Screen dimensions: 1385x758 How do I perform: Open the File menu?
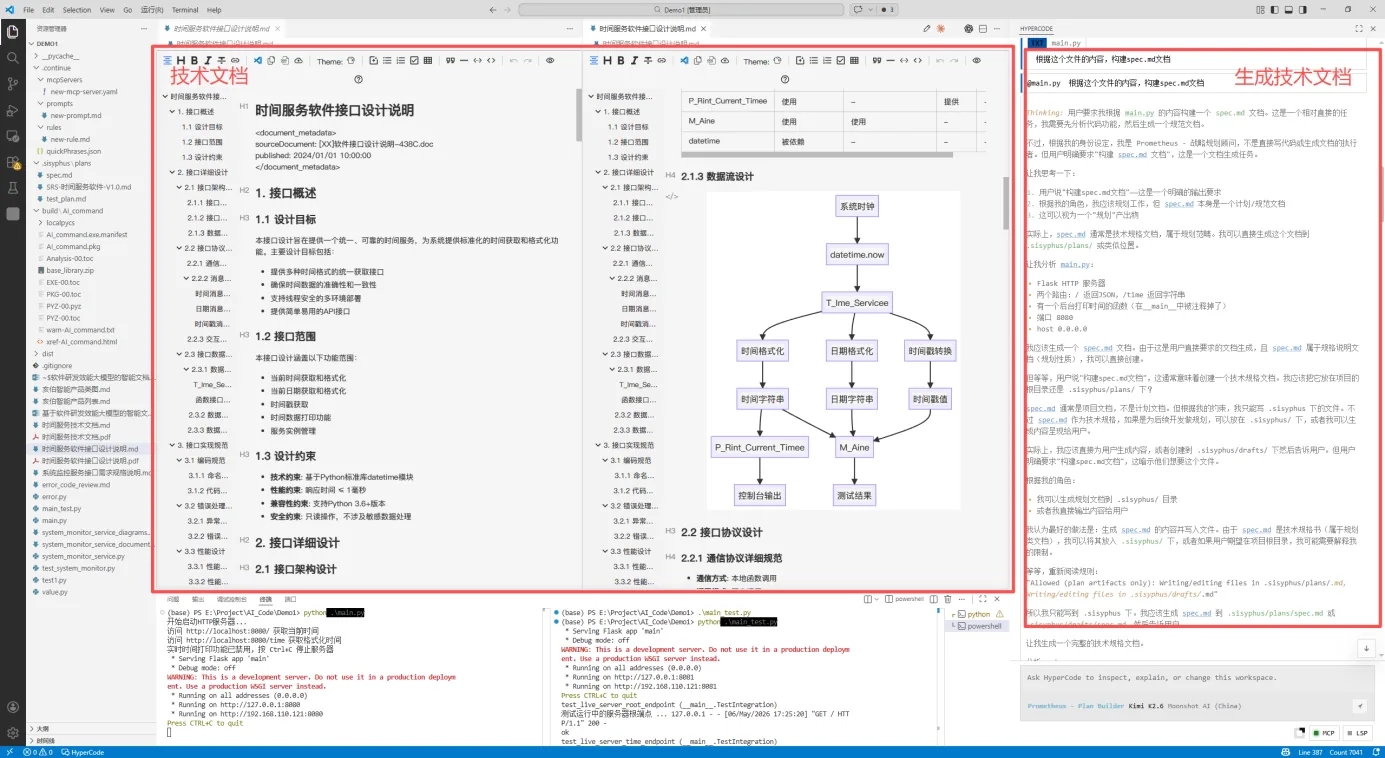[28, 9]
